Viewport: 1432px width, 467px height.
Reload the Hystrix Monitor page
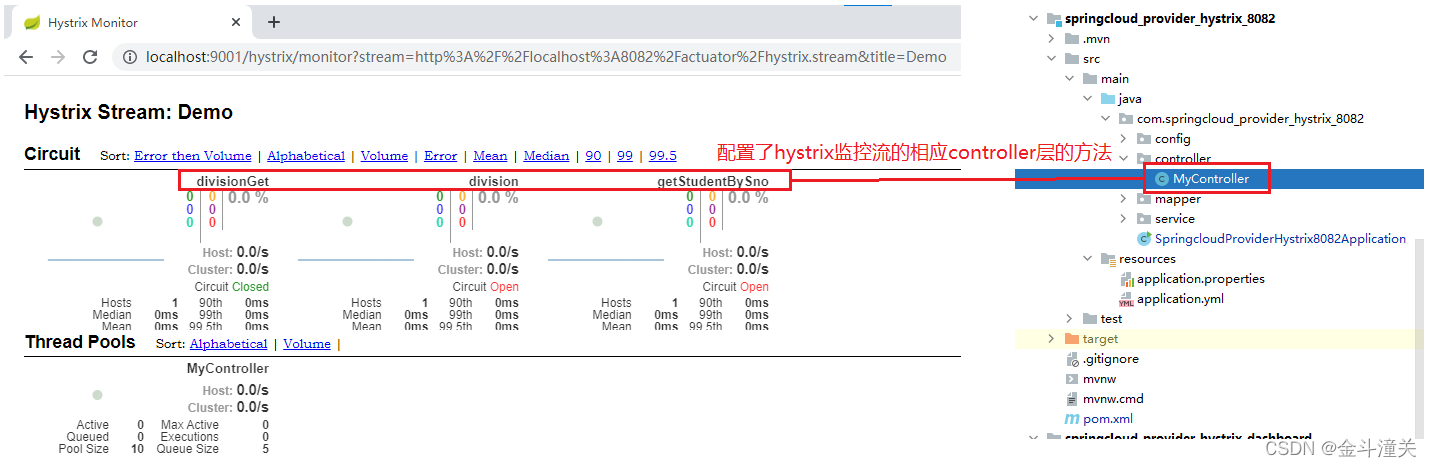90,57
